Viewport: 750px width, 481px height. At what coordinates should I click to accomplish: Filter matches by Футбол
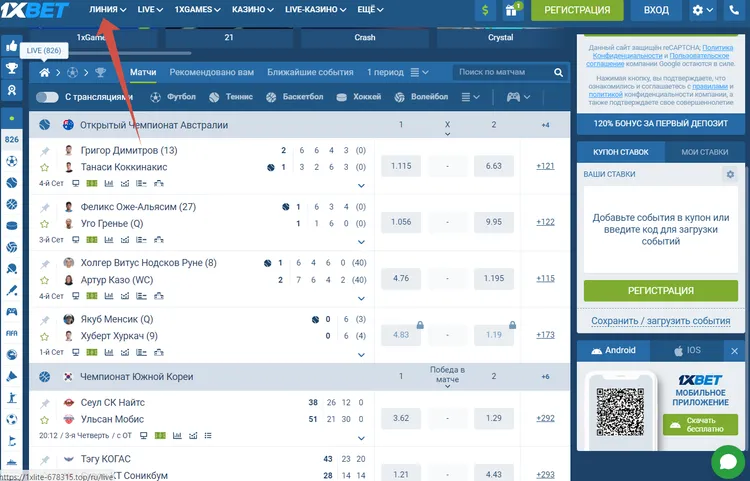point(173,97)
